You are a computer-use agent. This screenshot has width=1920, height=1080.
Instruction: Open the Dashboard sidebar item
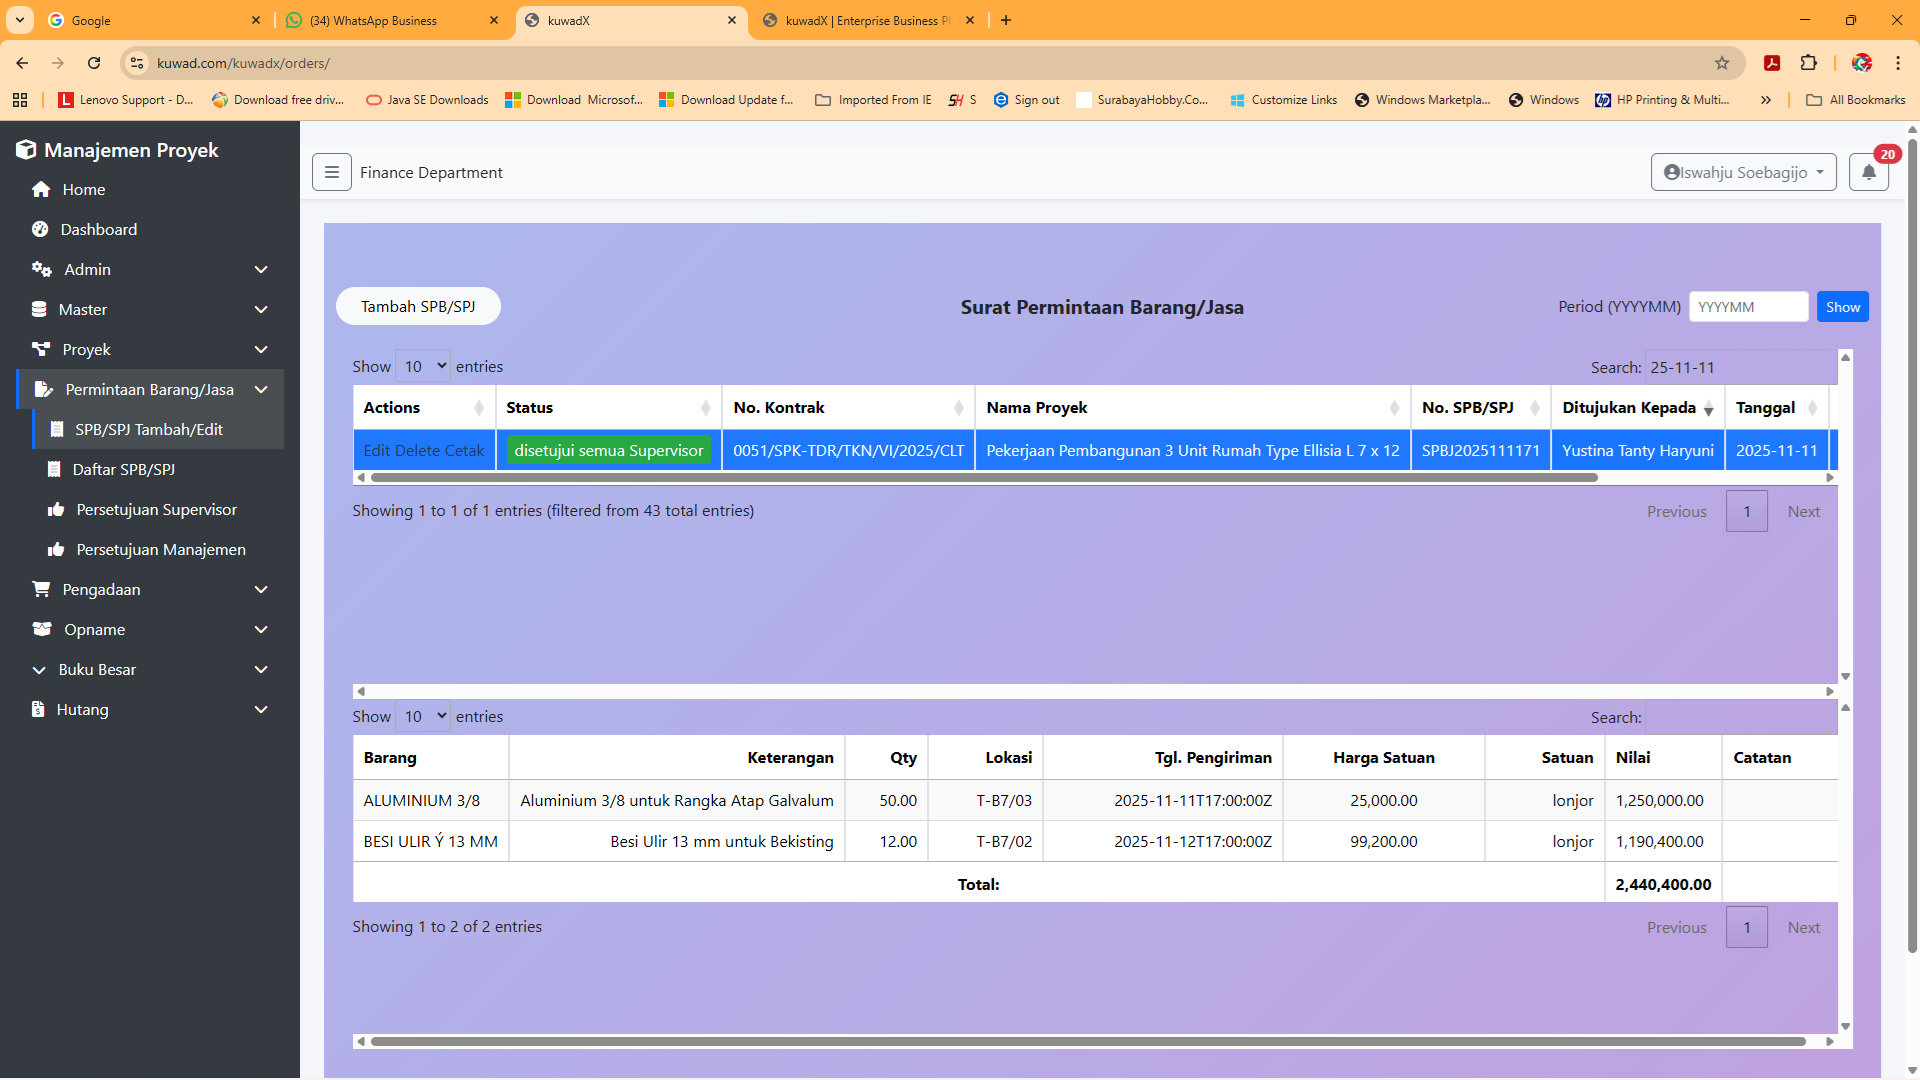coord(98,230)
